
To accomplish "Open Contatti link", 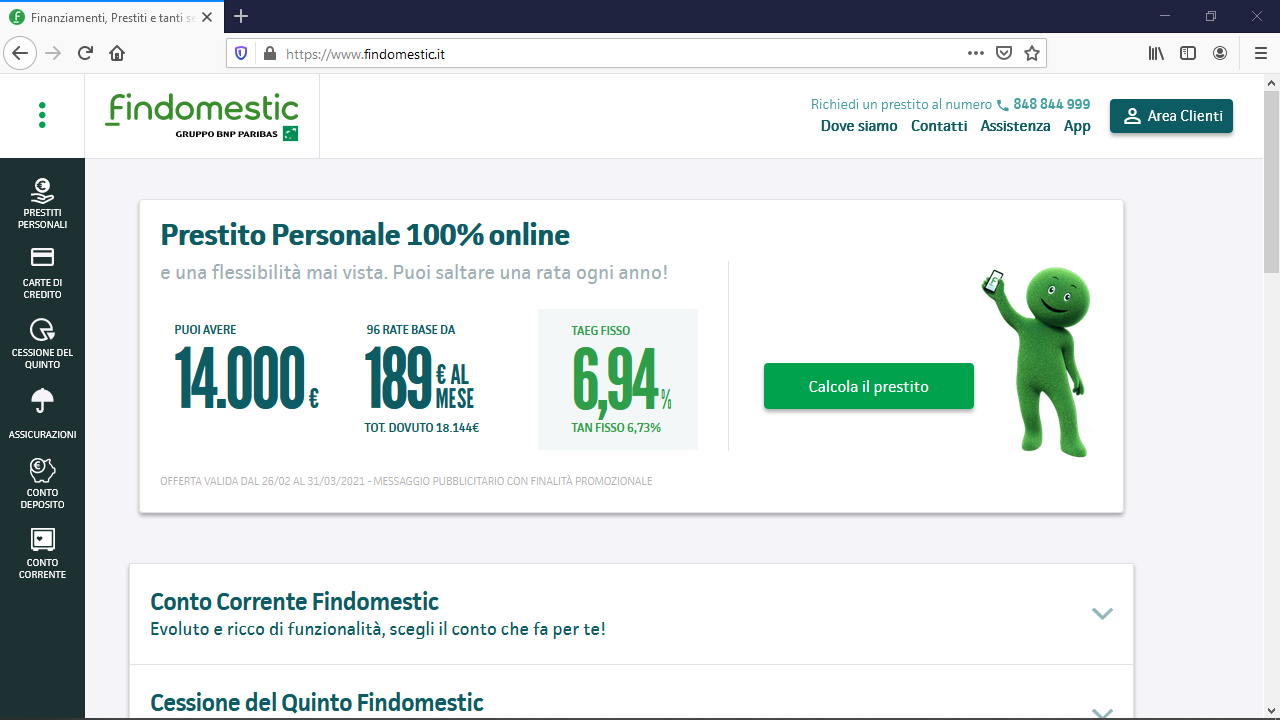I will (939, 126).
